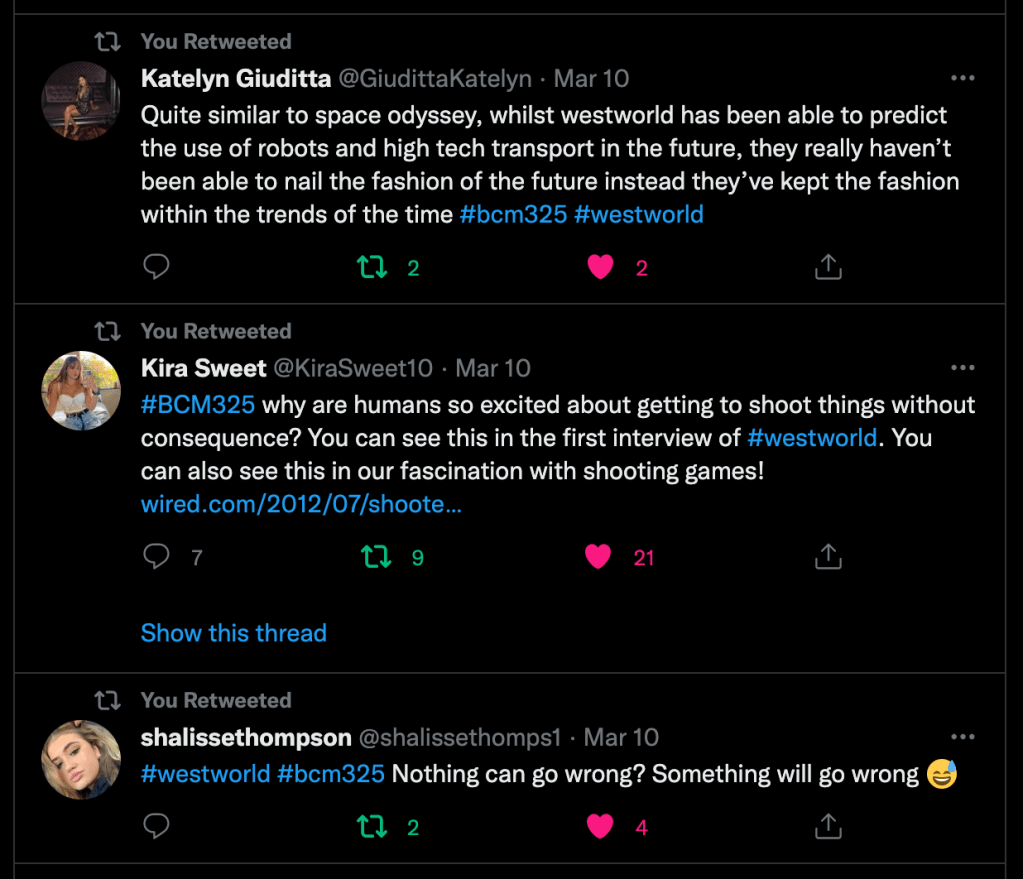Reply to Katelyn Giuditta's tweet
Viewport: 1023px width, 879px height.
tap(157, 267)
